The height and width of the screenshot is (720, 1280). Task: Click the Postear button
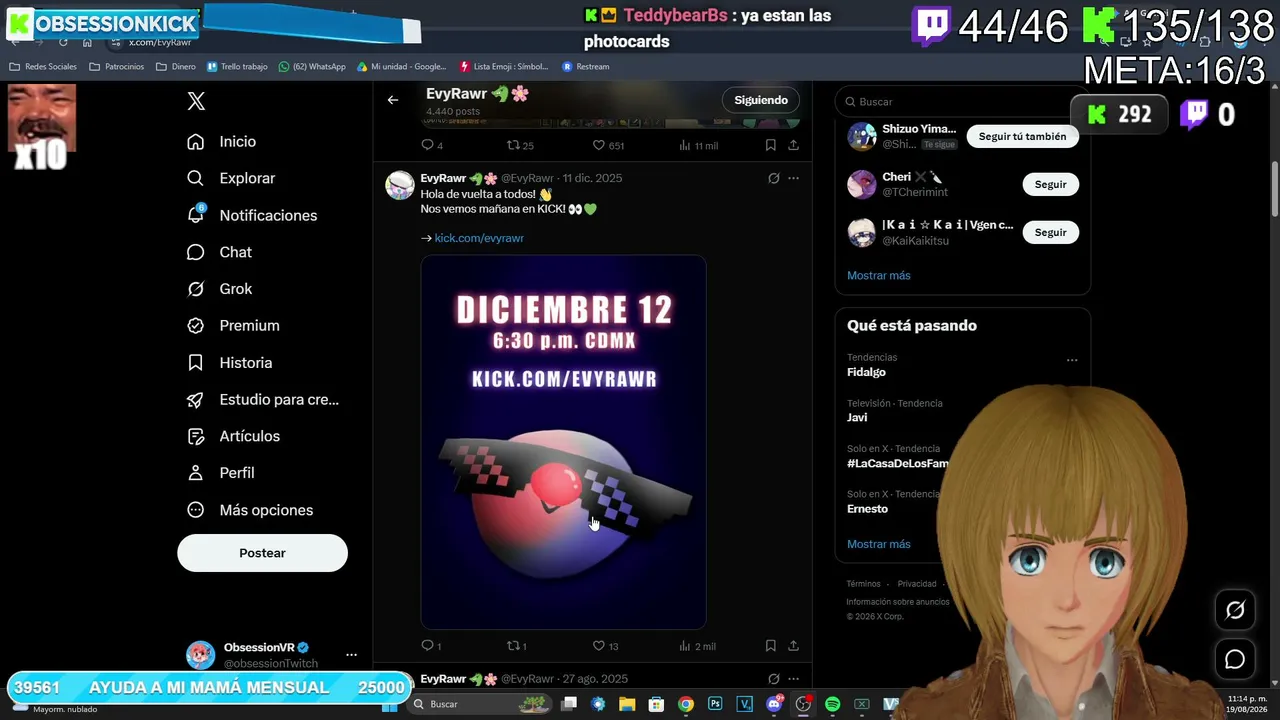point(262,553)
